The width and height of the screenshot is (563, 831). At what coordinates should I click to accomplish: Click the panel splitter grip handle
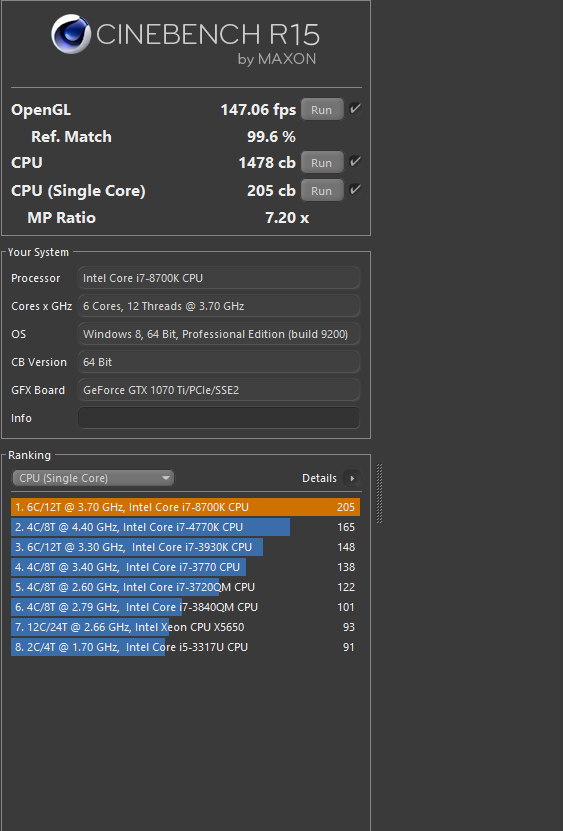tap(379, 493)
